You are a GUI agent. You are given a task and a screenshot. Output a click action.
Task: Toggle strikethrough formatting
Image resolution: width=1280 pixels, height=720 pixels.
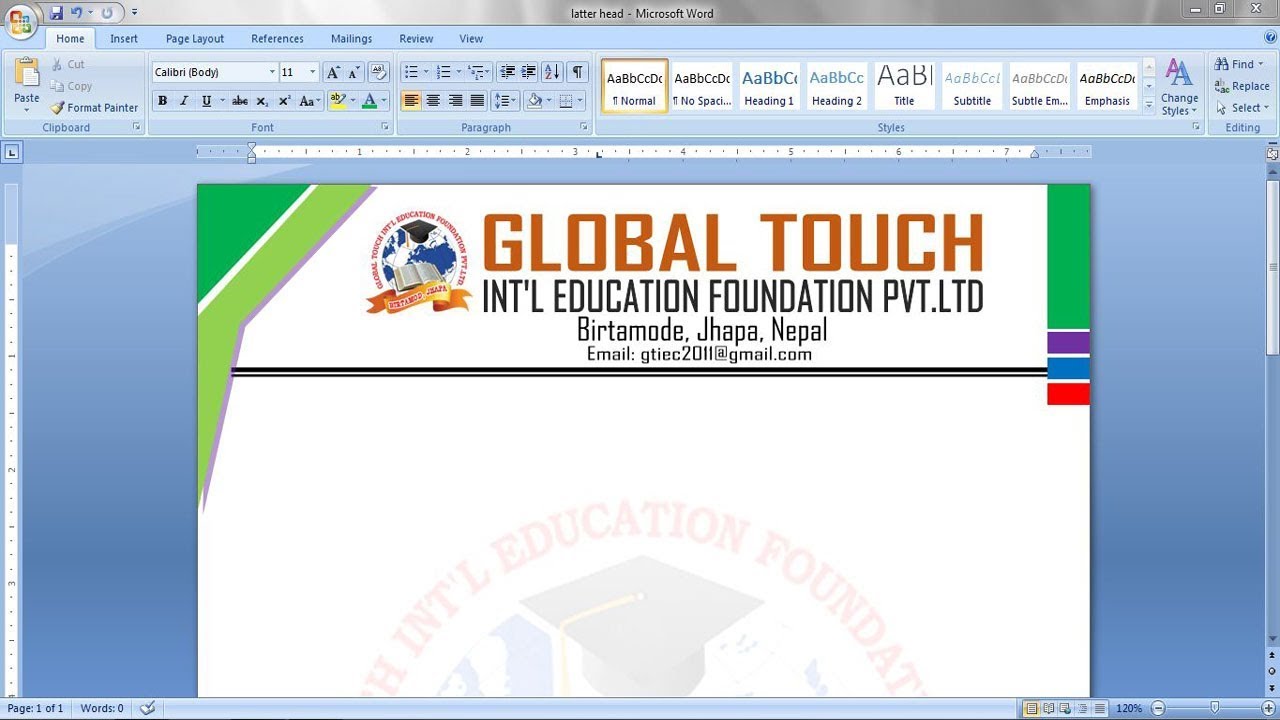(240, 101)
